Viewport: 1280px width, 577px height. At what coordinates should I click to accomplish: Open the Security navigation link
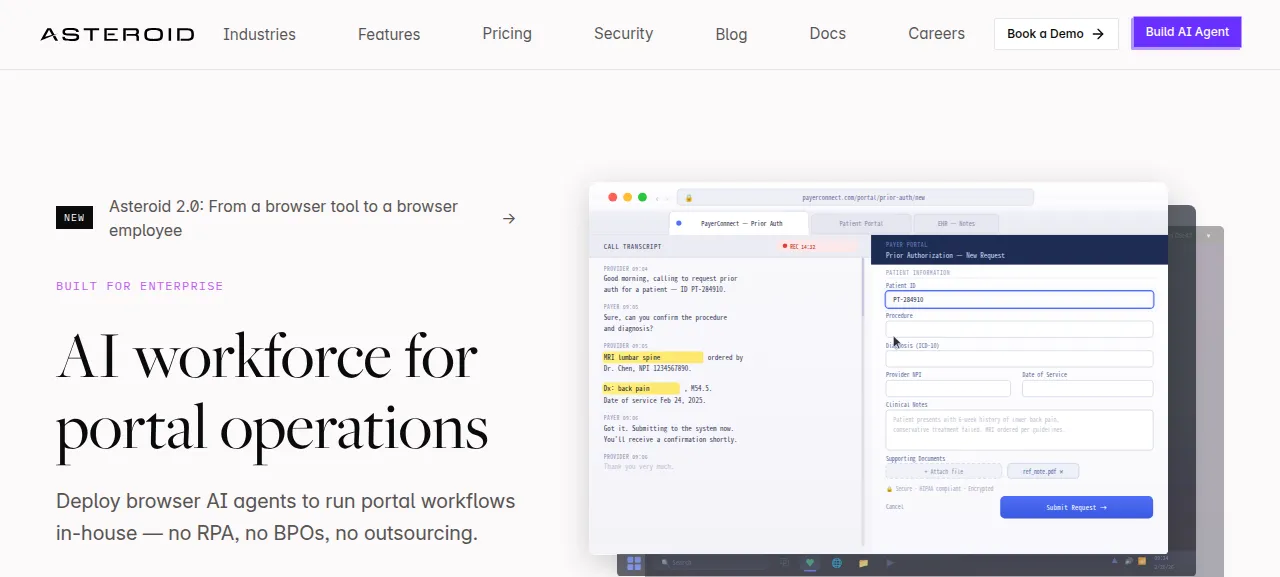[623, 34]
